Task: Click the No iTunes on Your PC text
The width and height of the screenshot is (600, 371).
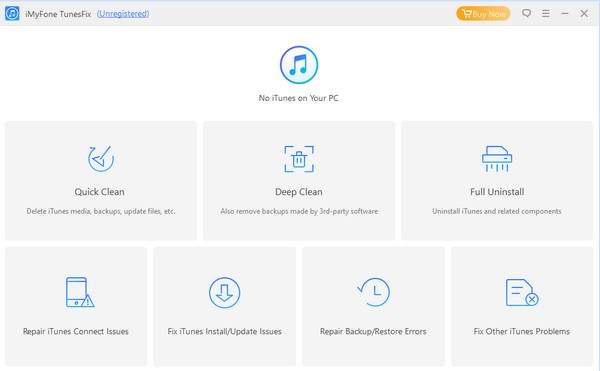Action: pyautogui.click(x=298, y=98)
